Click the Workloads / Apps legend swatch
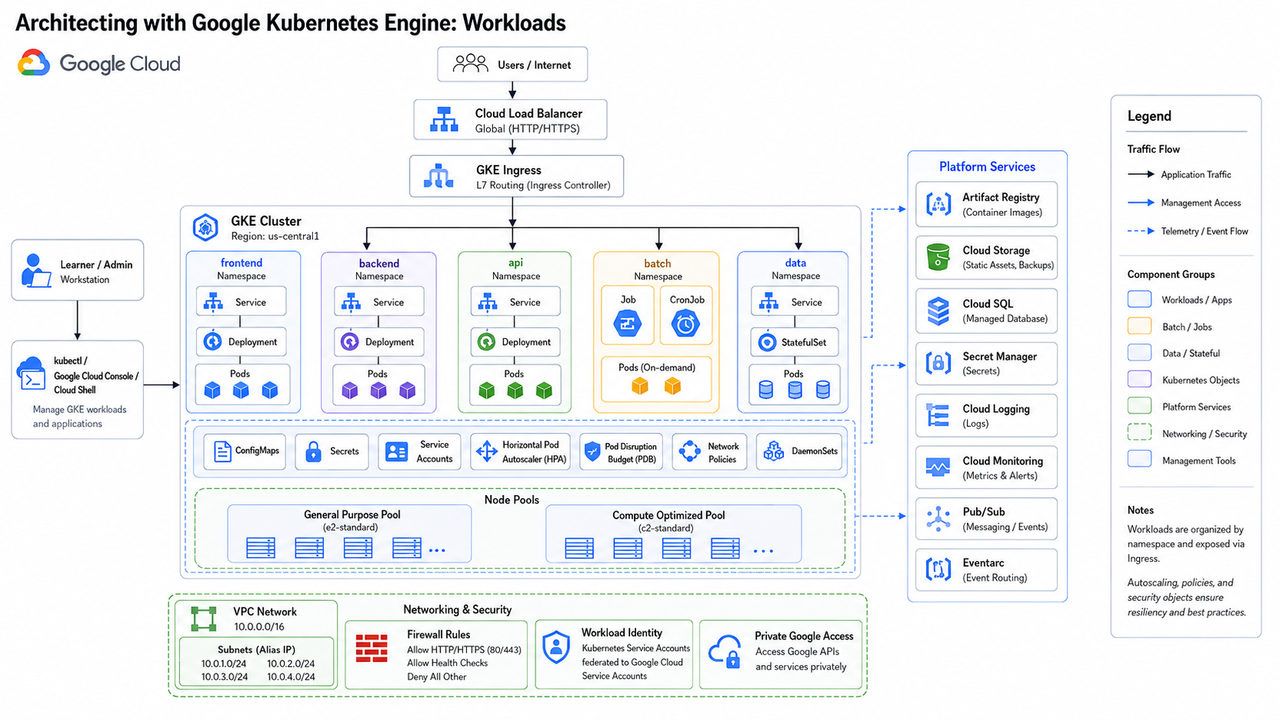Image resolution: width=1280 pixels, height=720 pixels. coord(1140,300)
